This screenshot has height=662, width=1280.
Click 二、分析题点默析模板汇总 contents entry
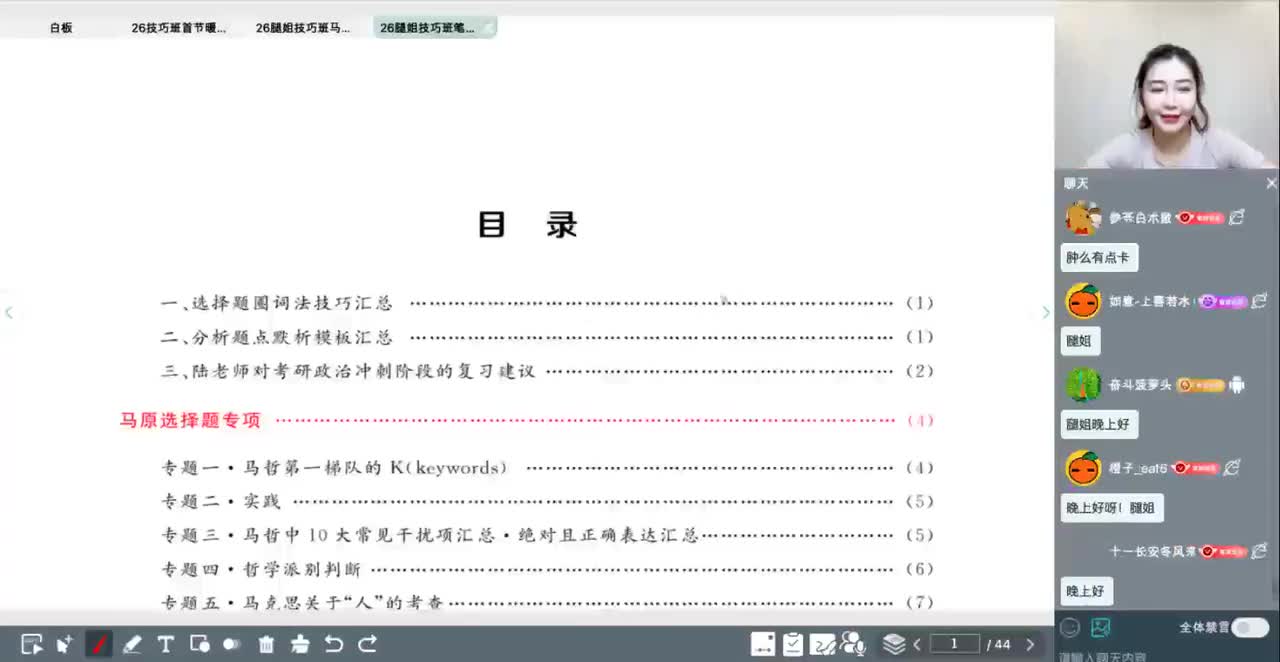click(x=547, y=337)
